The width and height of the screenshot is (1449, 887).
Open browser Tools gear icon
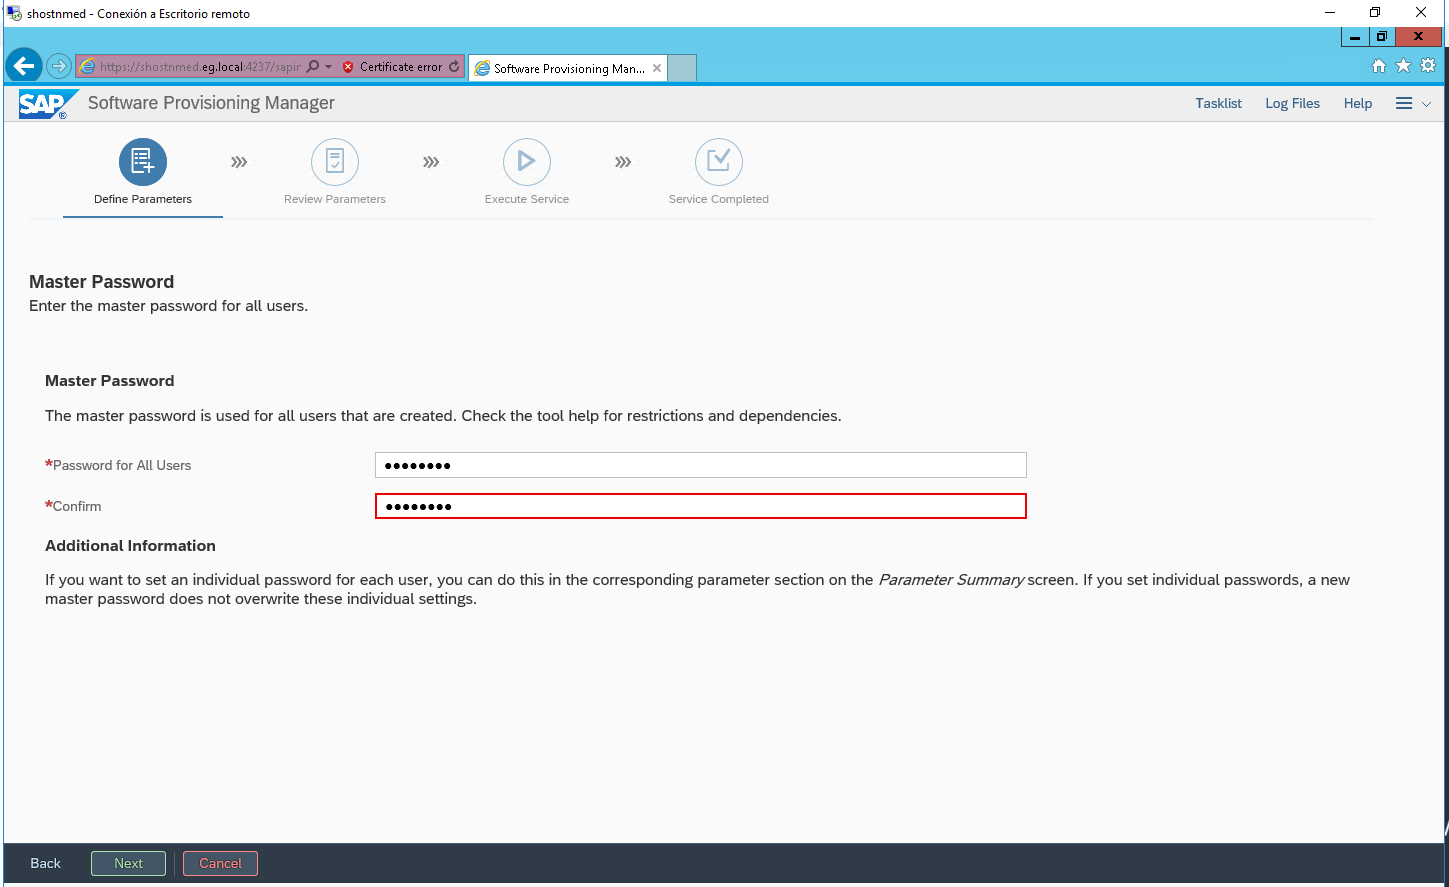[1428, 66]
